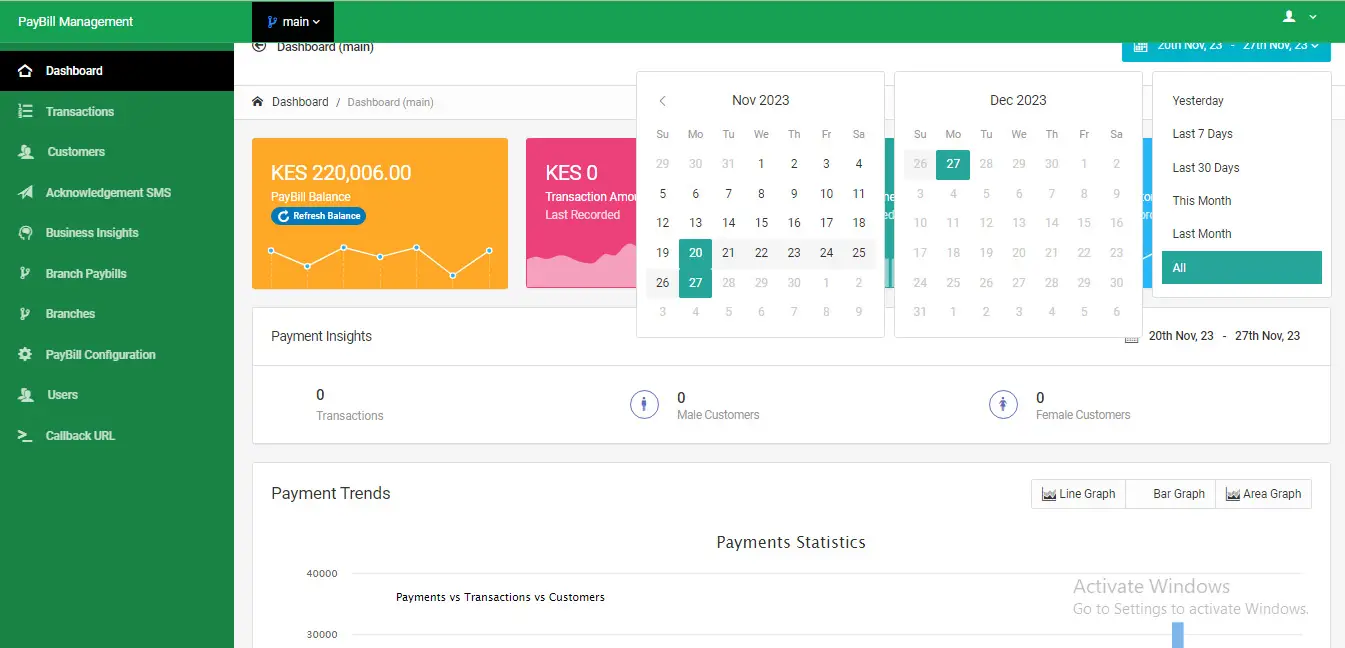Open the user account dropdown menu
This screenshot has width=1345, height=648.
point(1299,17)
